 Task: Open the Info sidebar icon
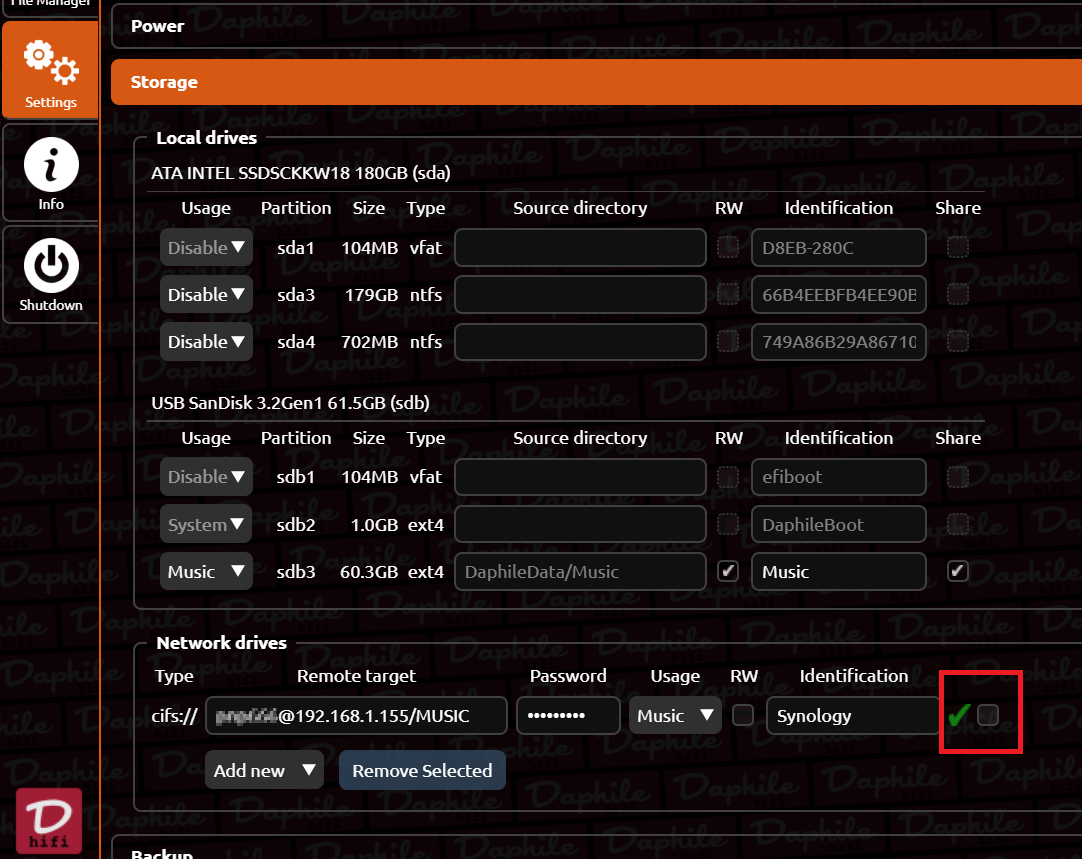[51, 164]
